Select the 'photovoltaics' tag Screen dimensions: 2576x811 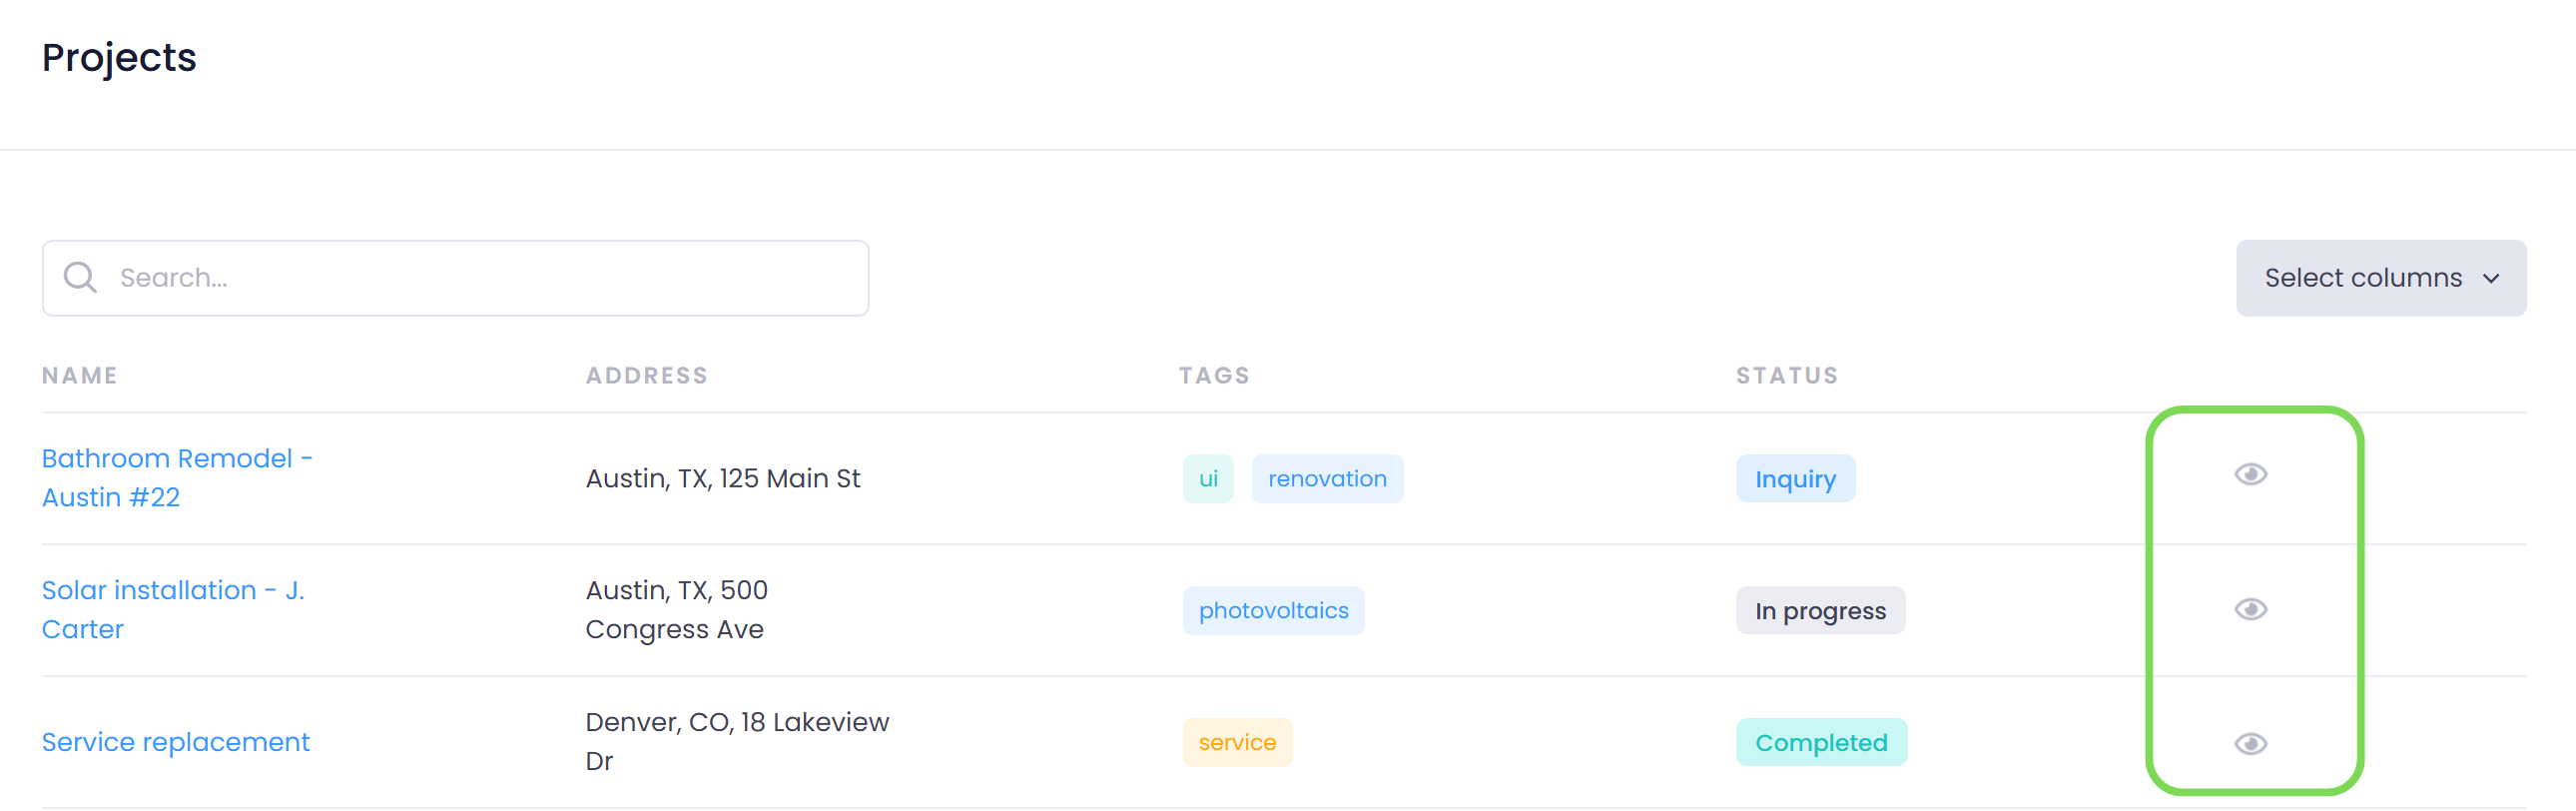(x=1273, y=610)
